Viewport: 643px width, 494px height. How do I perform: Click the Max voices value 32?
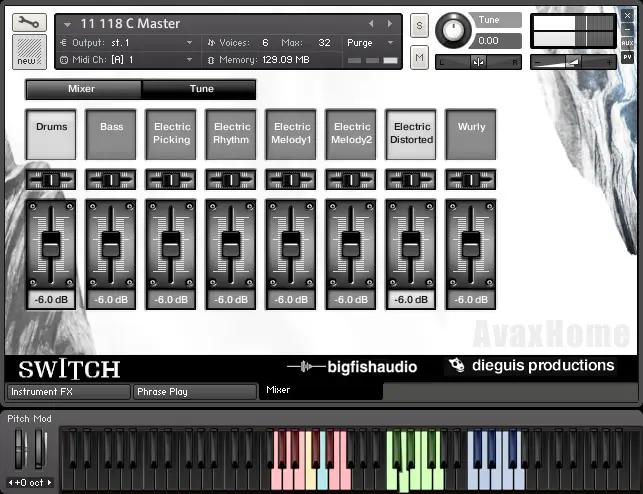coord(324,43)
